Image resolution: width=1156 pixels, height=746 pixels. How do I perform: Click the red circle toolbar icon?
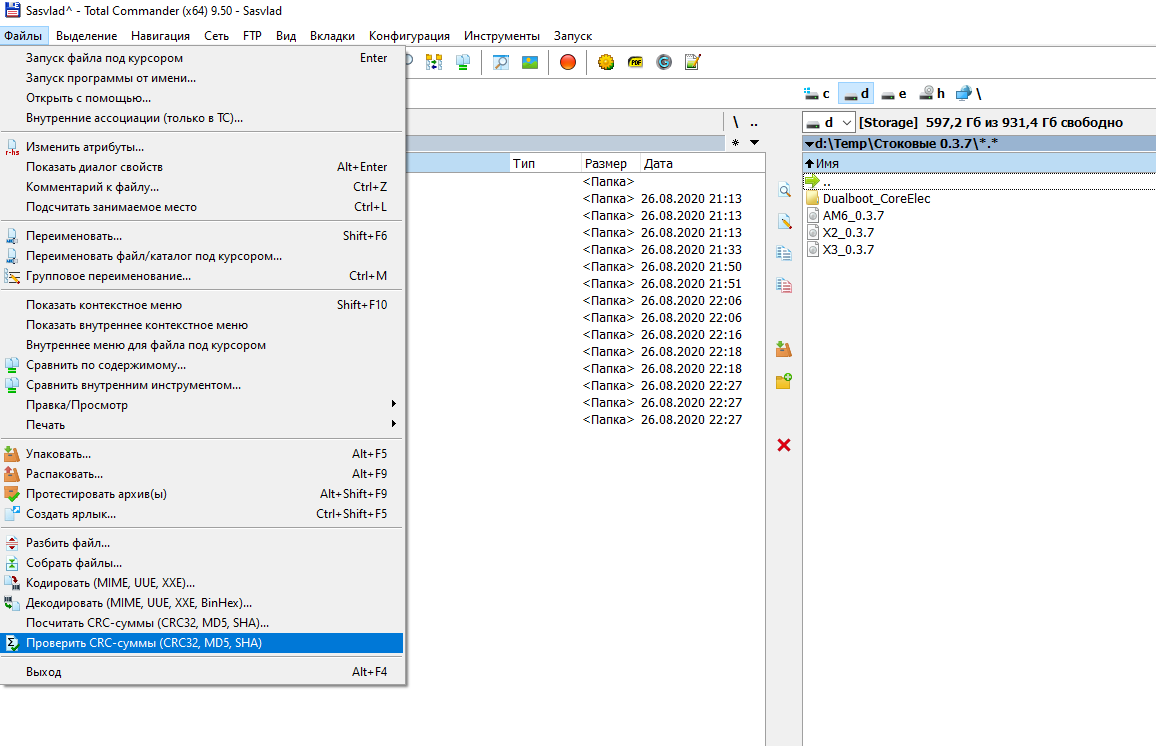point(568,63)
